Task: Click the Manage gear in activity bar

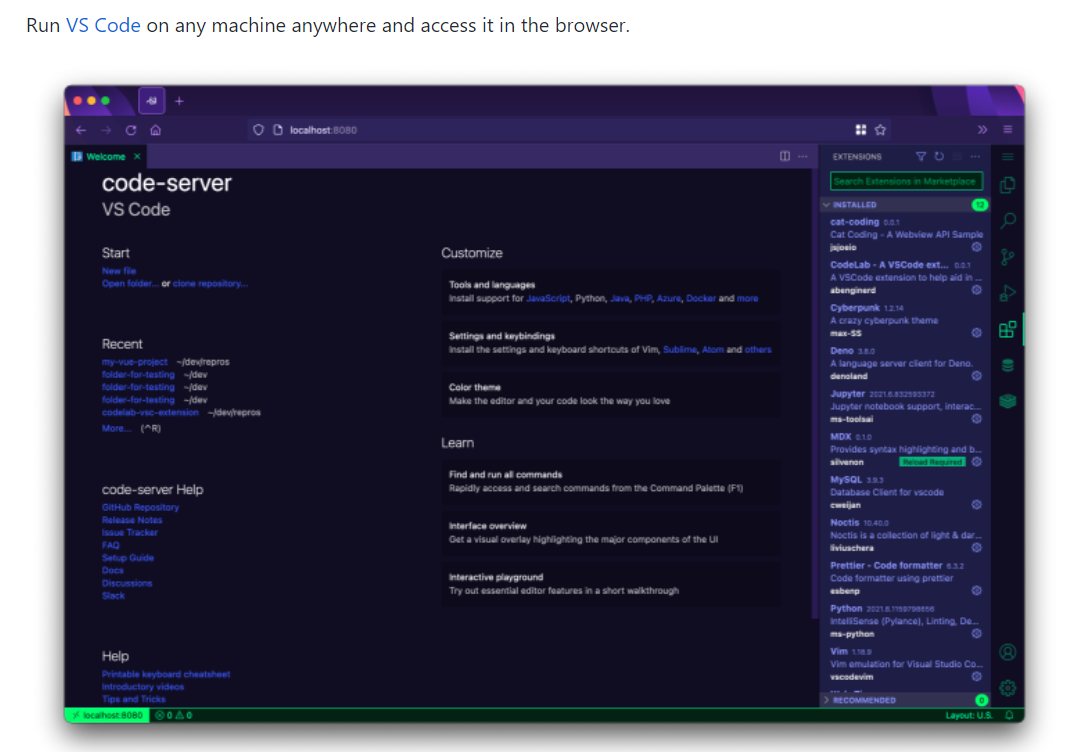Action: [1007, 687]
